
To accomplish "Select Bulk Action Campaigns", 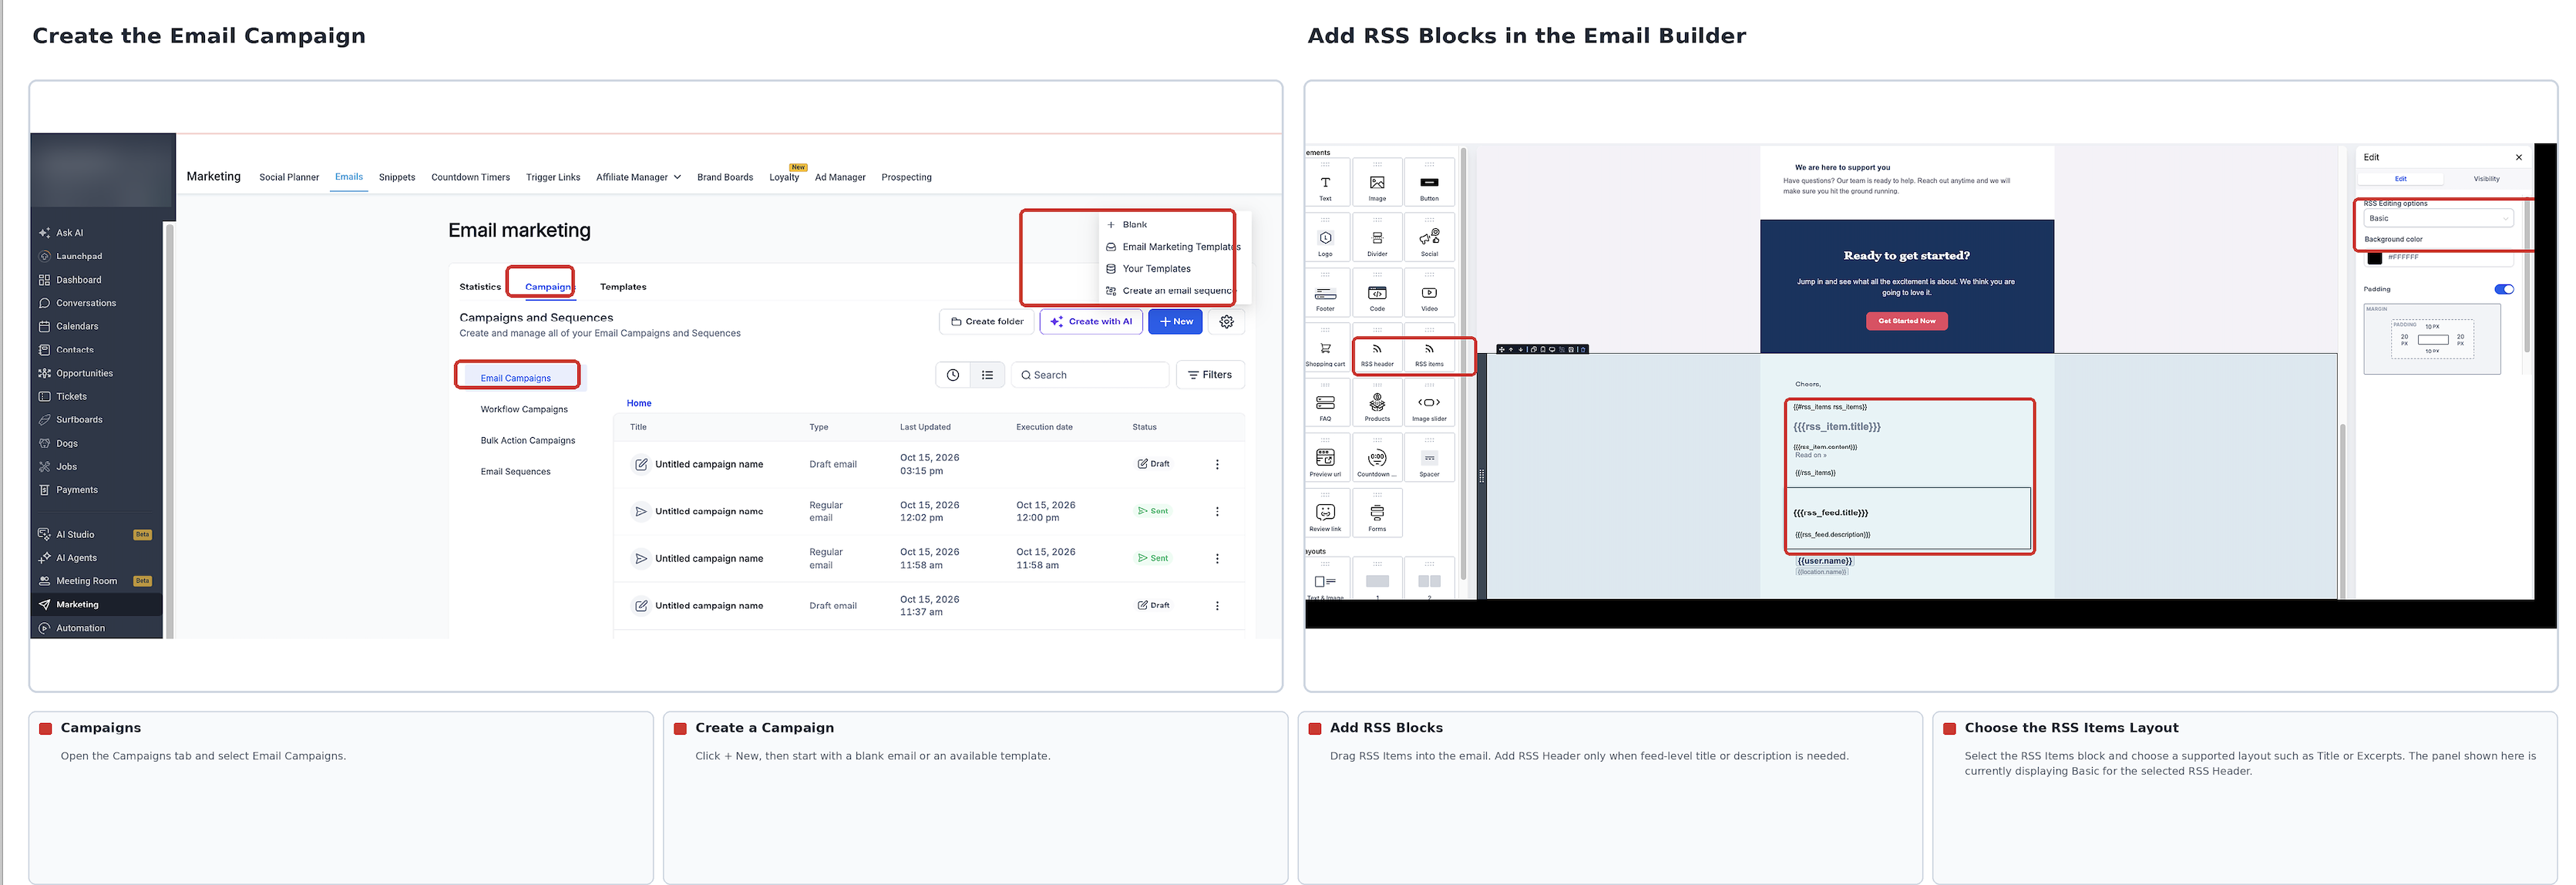I will (x=528, y=440).
